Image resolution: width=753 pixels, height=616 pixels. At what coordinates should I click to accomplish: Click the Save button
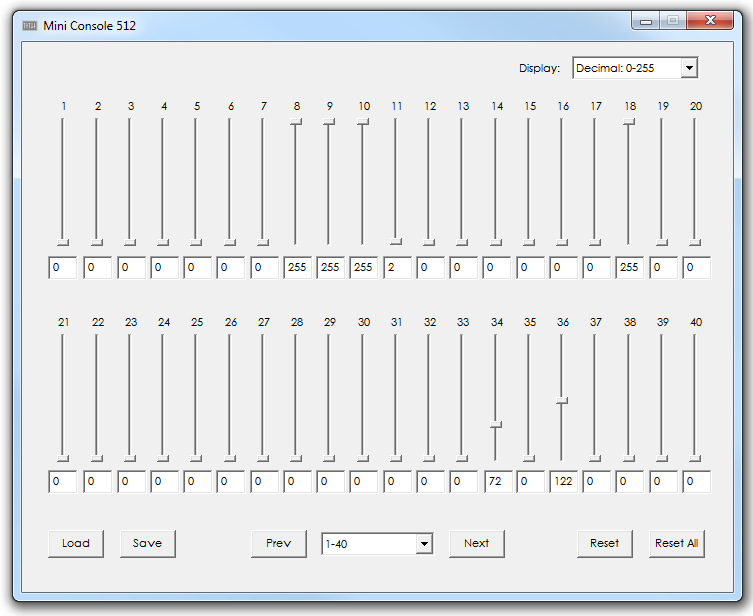click(x=147, y=543)
